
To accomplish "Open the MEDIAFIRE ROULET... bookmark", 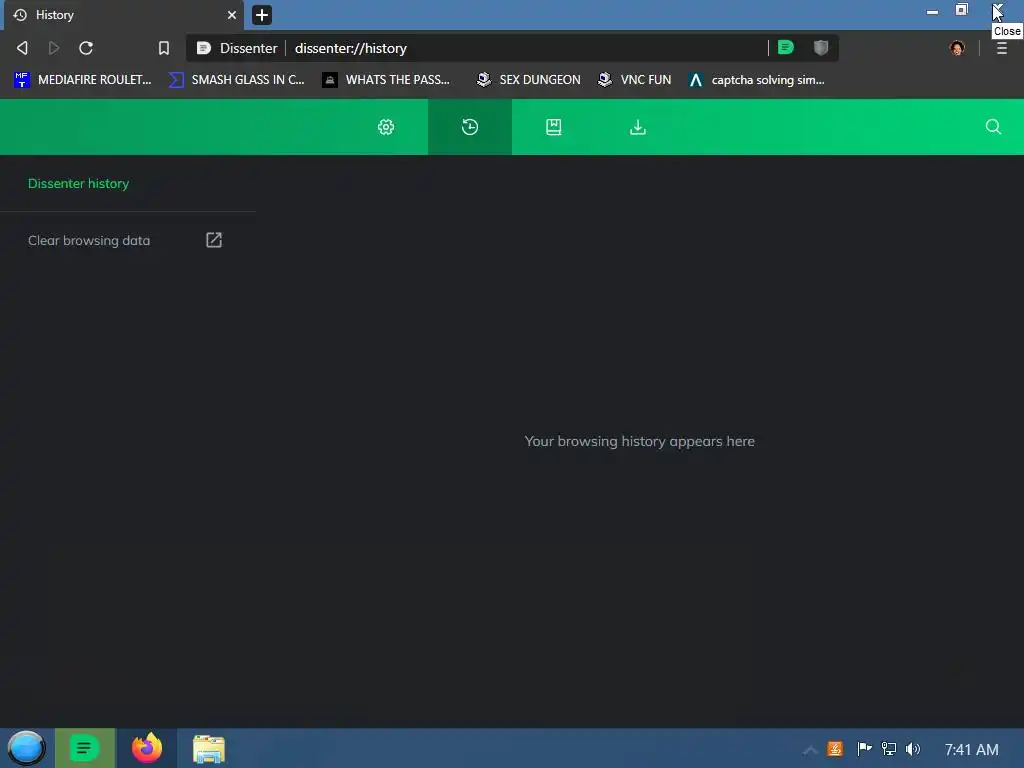I will tap(83, 80).
